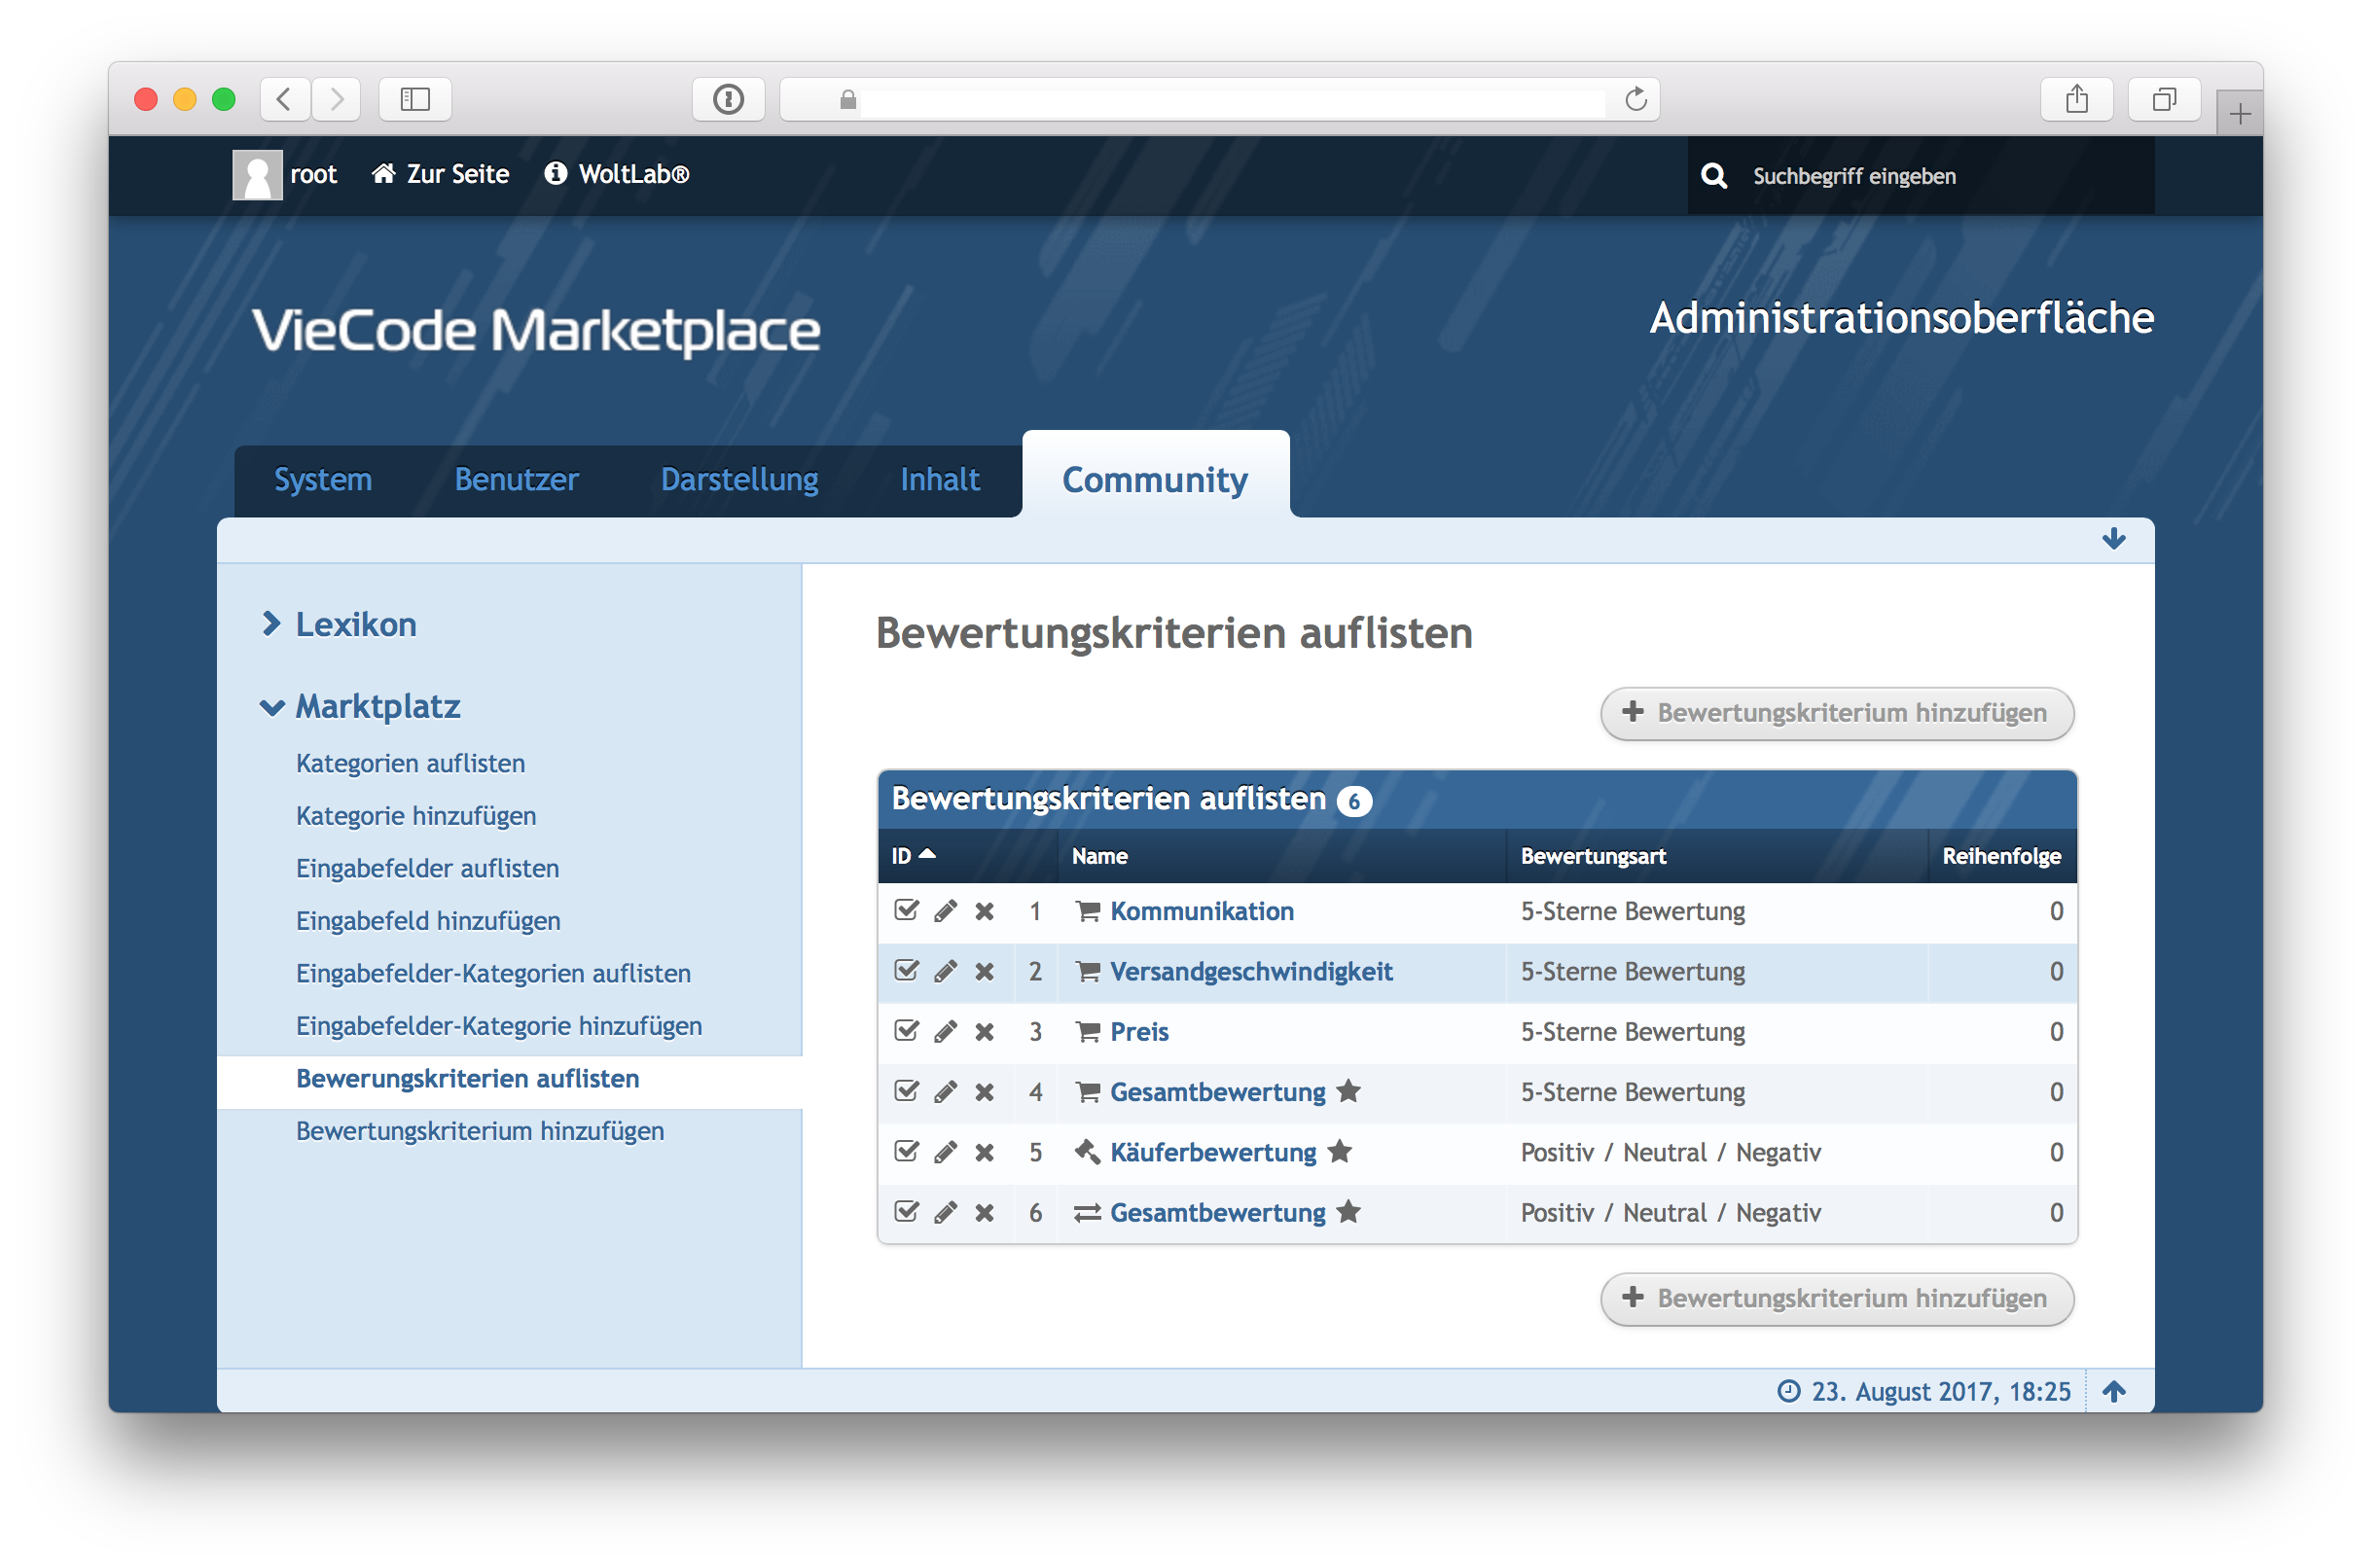
Task: Delete the Preis criterion with X icon
Action: point(985,1032)
